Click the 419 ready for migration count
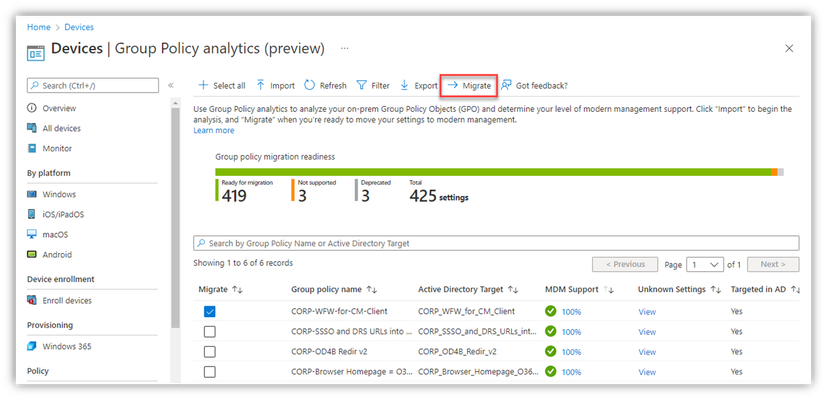Image resolution: width=827 pixels, height=400 pixels. (234, 196)
